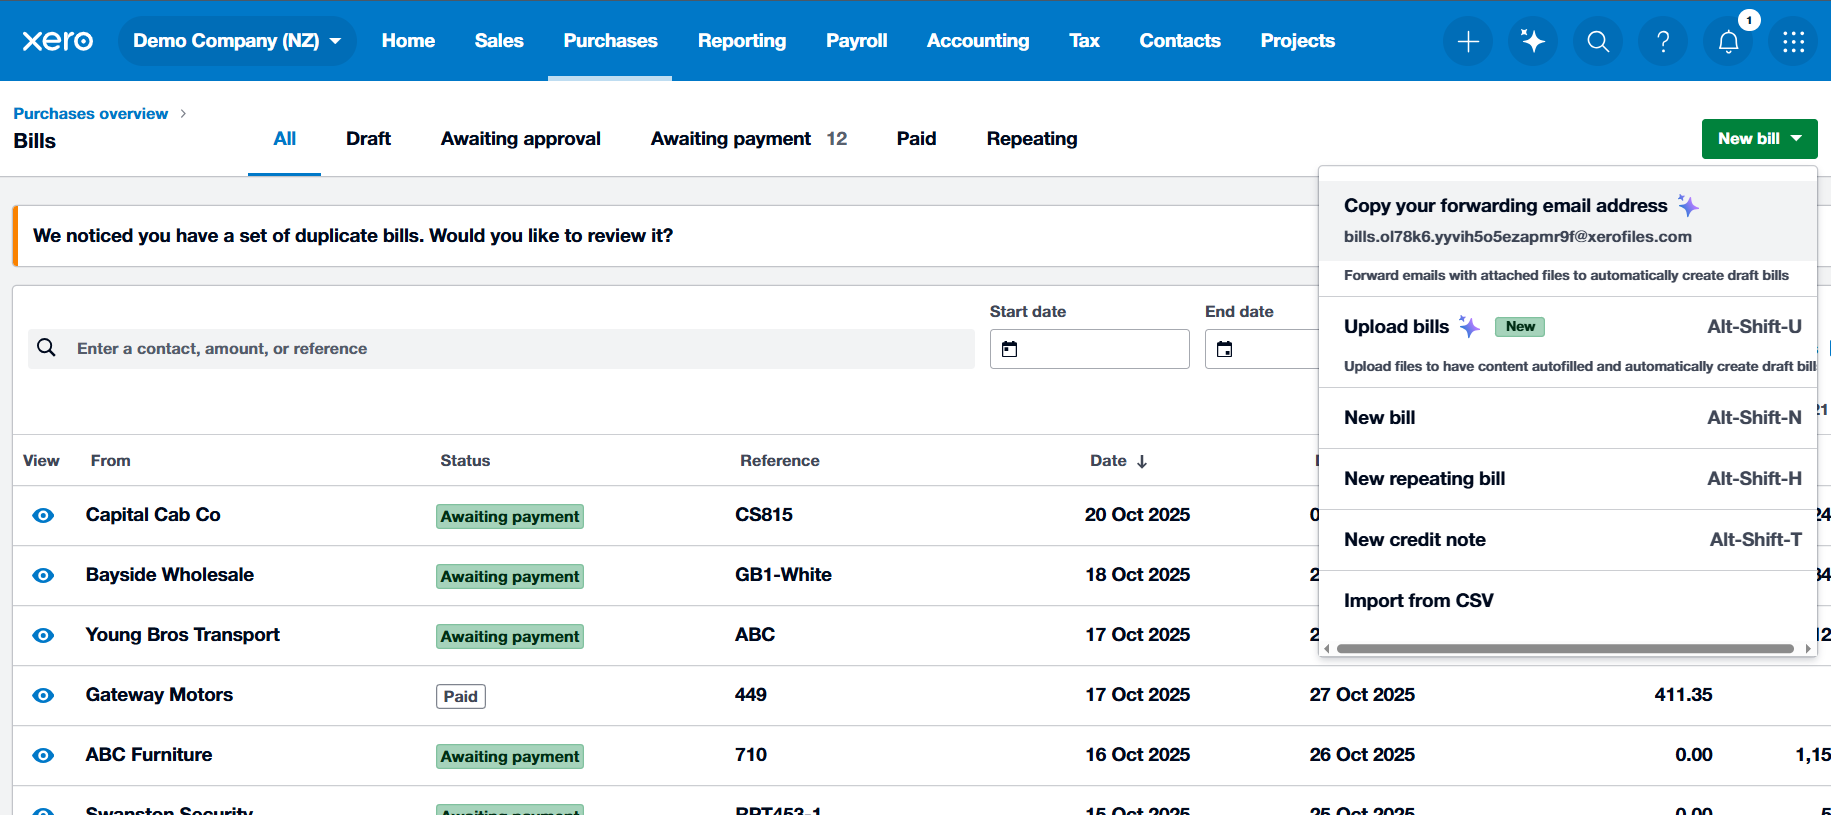Open the help question mark icon
This screenshot has width=1831, height=815.
coord(1663,41)
